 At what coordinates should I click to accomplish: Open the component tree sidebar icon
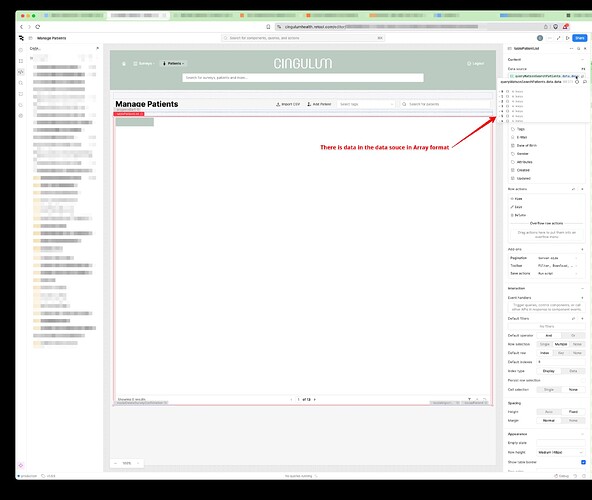tap(21, 61)
